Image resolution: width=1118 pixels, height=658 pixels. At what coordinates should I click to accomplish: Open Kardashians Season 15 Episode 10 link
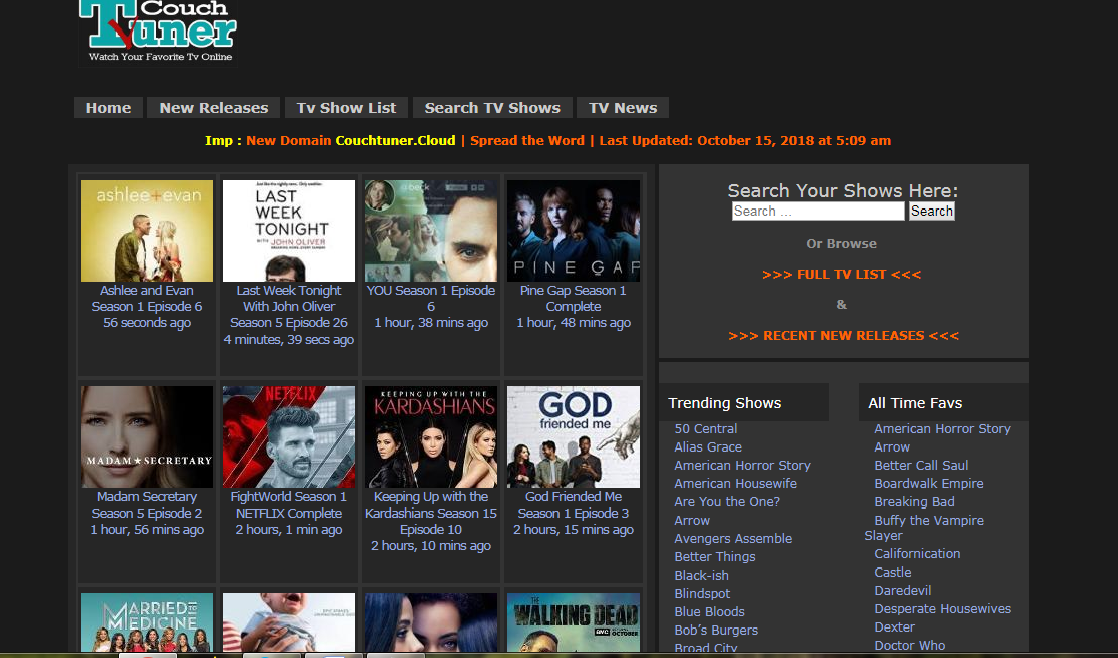point(431,513)
